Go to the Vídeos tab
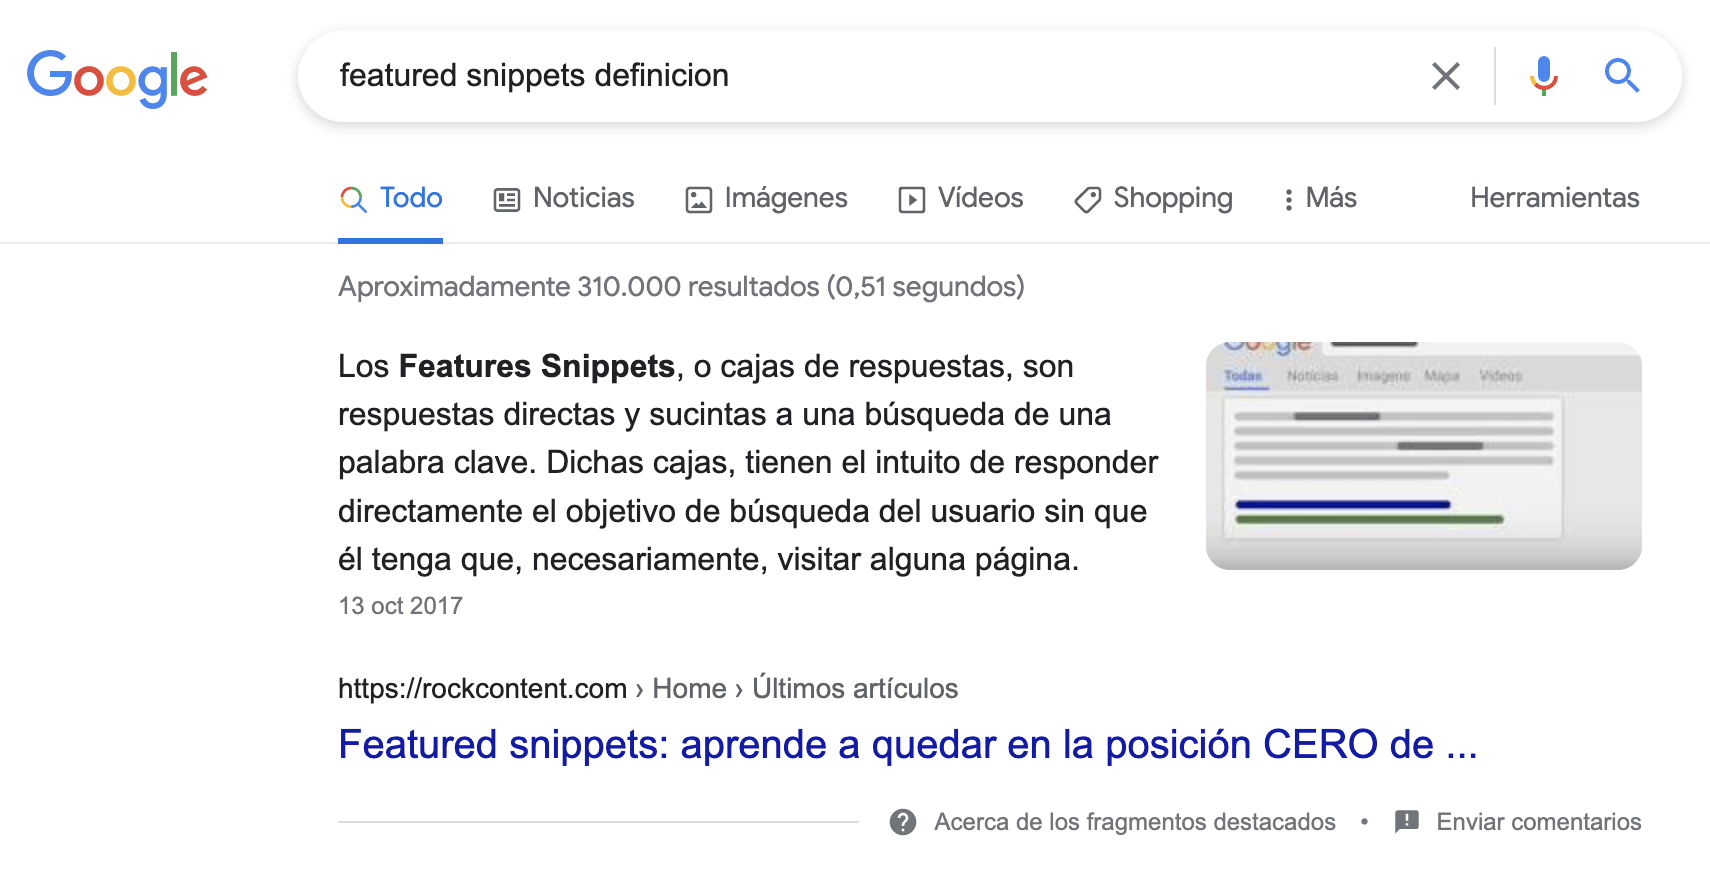This screenshot has height=884, width=1710. click(960, 198)
